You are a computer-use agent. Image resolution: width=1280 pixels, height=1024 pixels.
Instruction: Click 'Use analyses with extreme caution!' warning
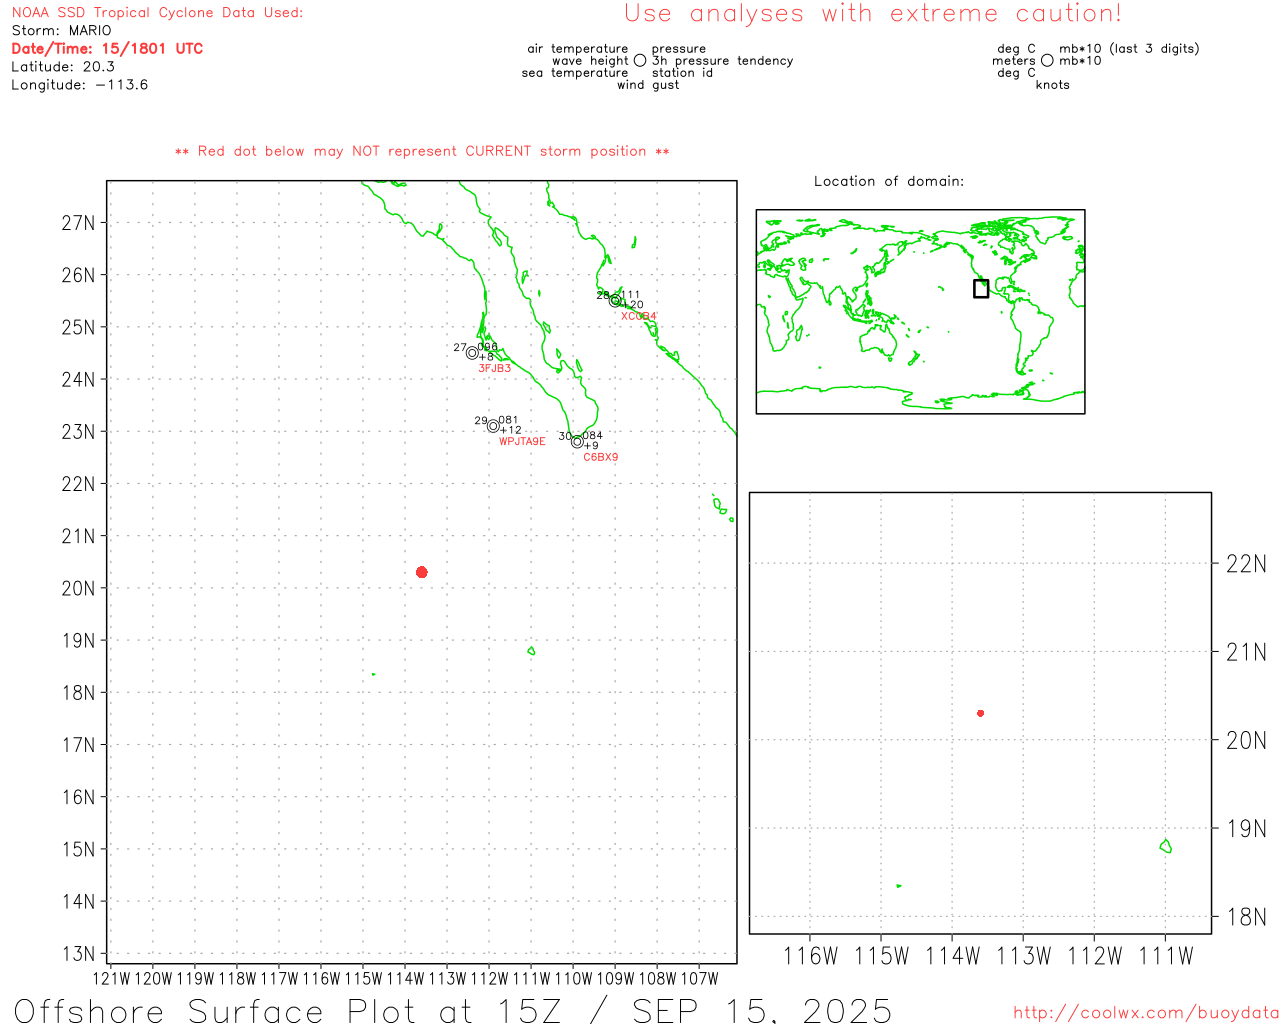pos(873,13)
